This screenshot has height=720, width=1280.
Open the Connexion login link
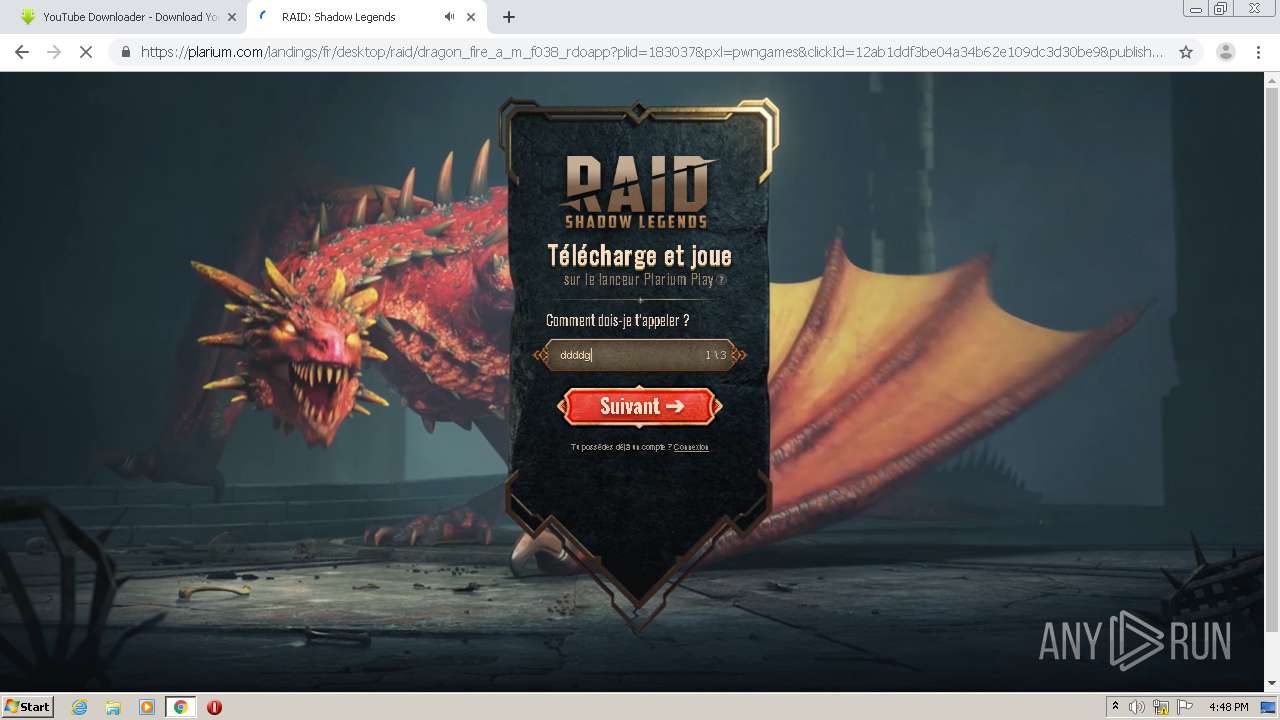click(x=691, y=447)
